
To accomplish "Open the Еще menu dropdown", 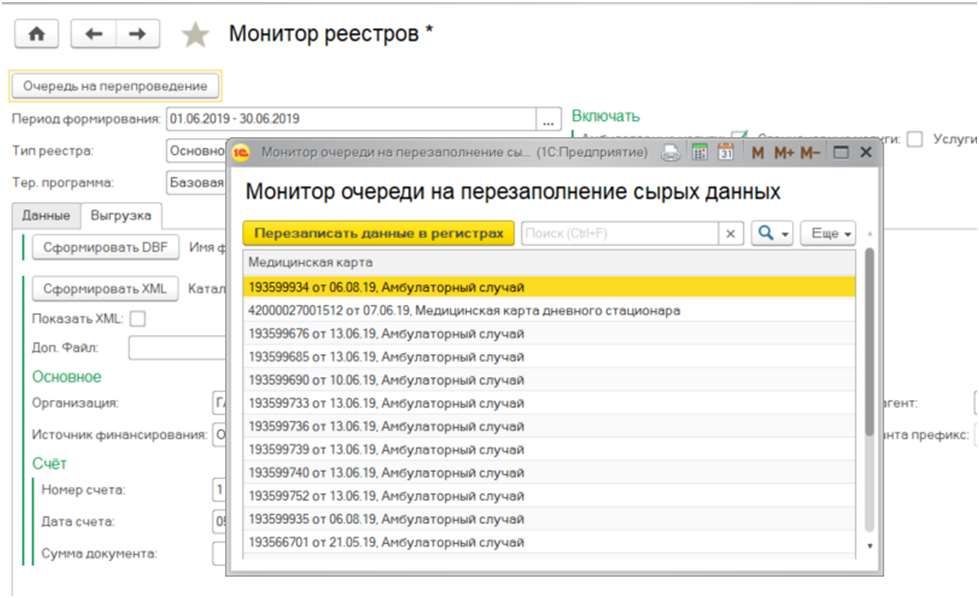I will [x=828, y=233].
